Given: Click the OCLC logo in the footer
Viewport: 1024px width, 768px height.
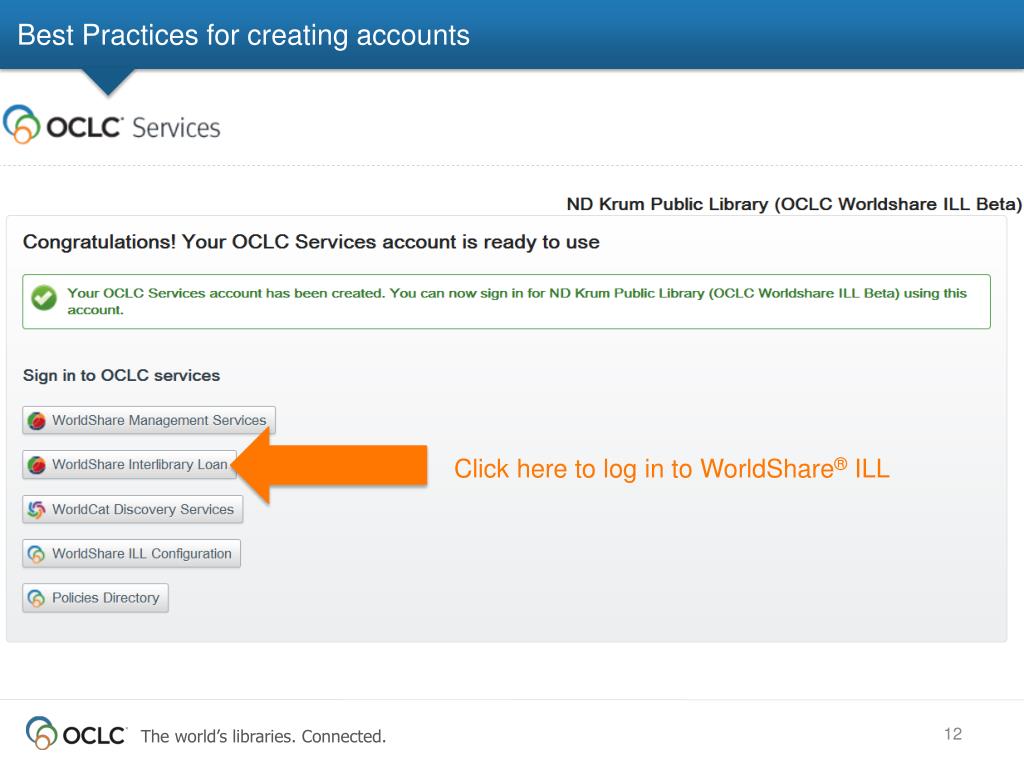Looking at the screenshot, I should point(76,733).
